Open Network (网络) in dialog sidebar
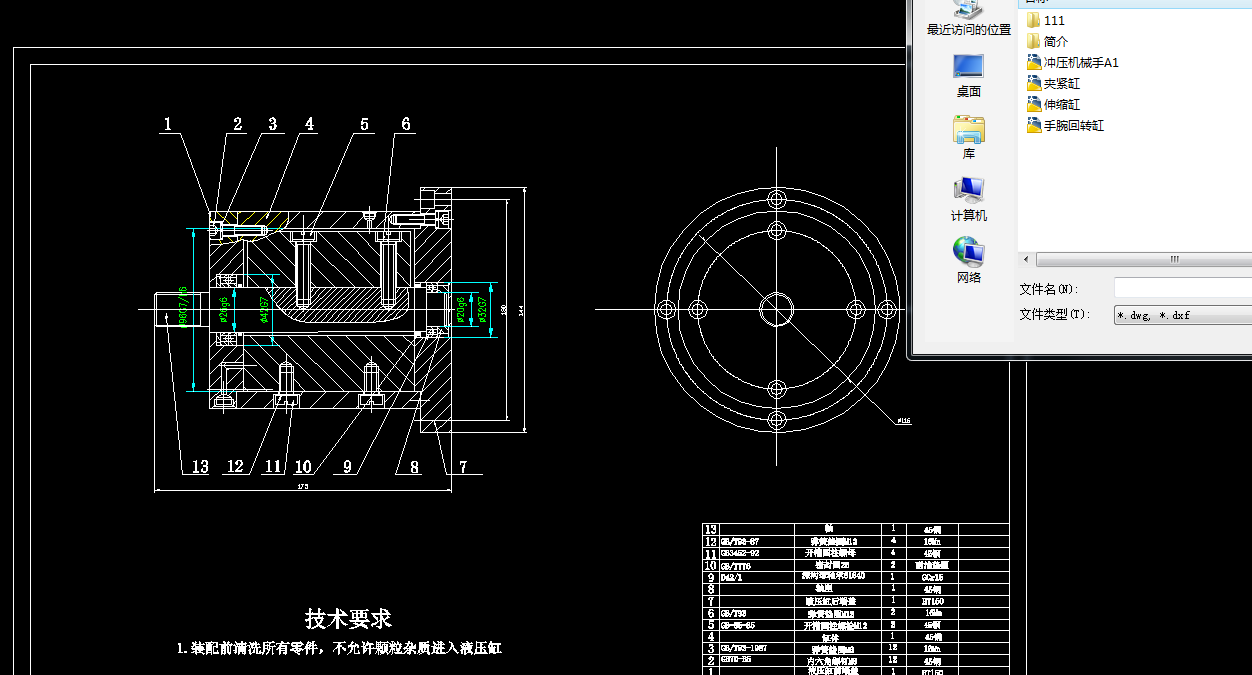Screen dimensions: 1252x675 point(968,262)
